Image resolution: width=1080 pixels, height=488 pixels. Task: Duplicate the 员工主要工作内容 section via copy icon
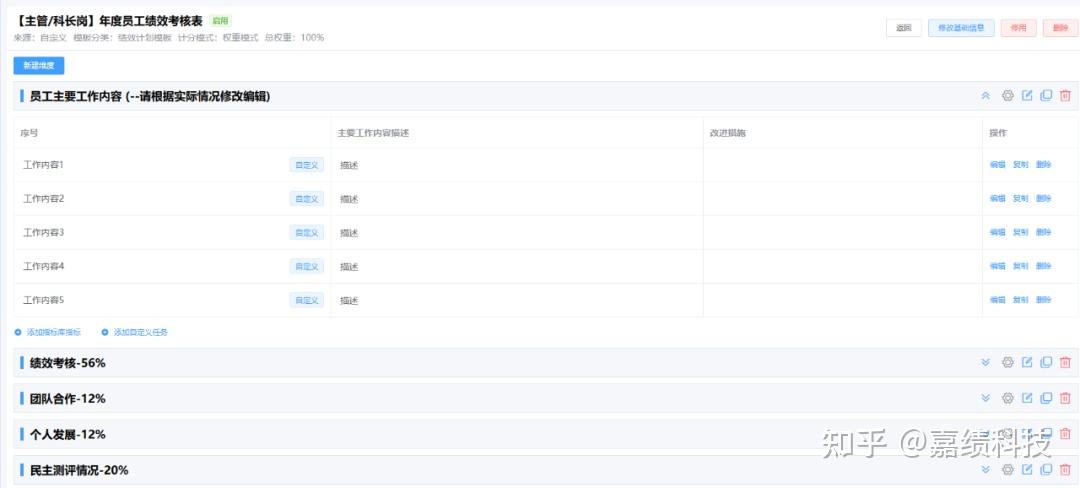point(1046,96)
